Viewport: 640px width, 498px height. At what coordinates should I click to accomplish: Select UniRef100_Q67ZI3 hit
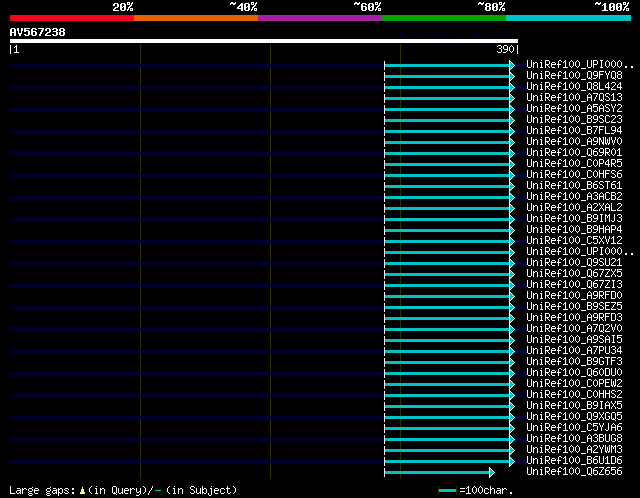point(574,285)
